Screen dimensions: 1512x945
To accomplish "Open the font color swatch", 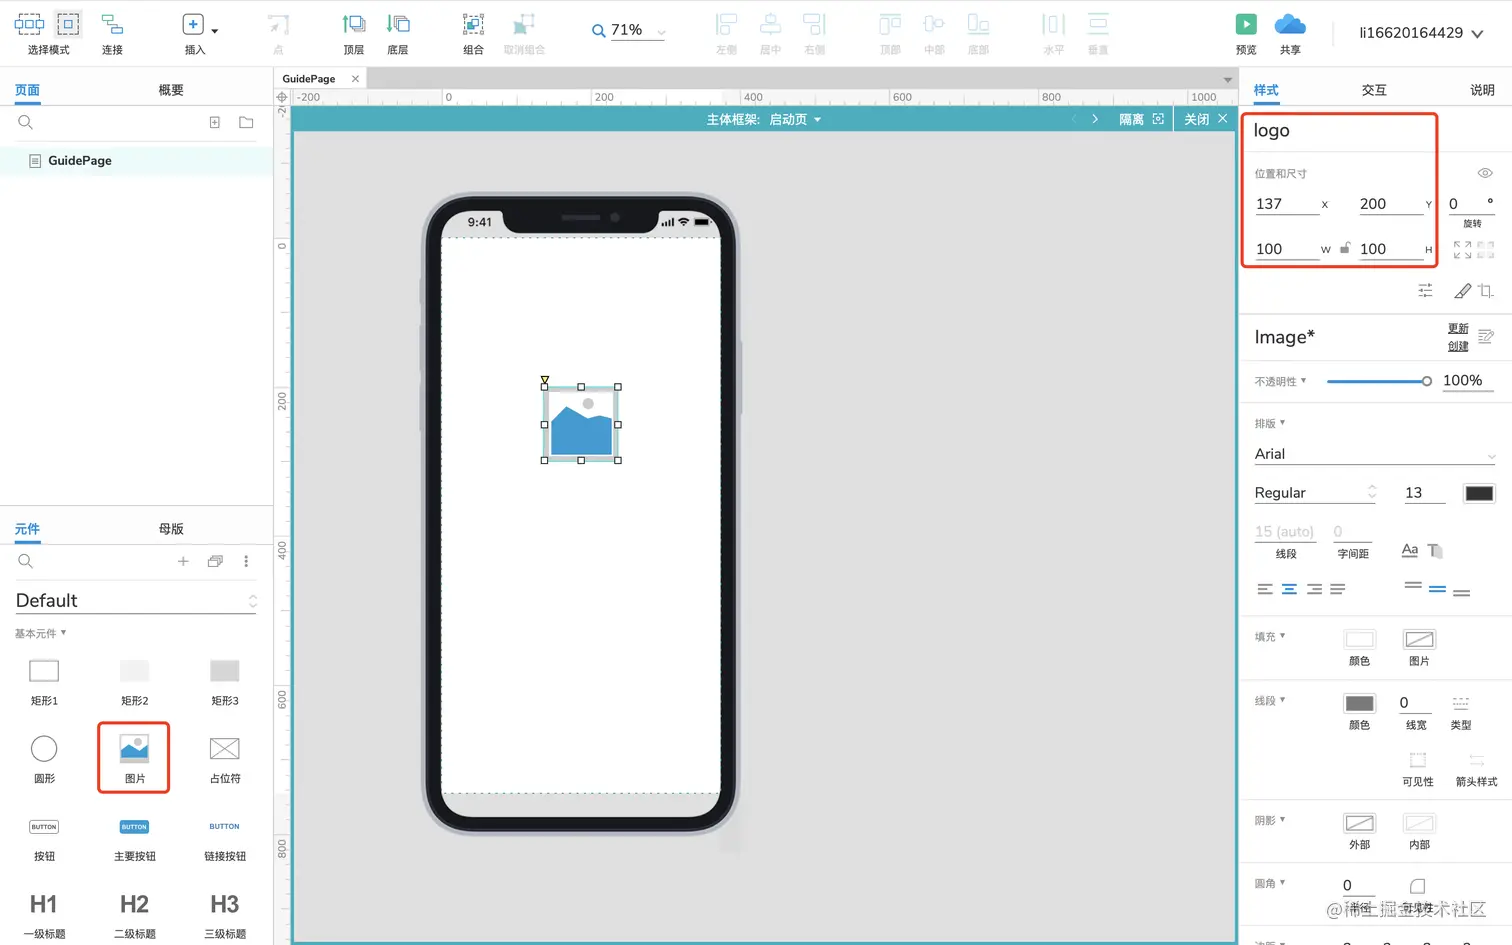I will (x=1479, y=493).
